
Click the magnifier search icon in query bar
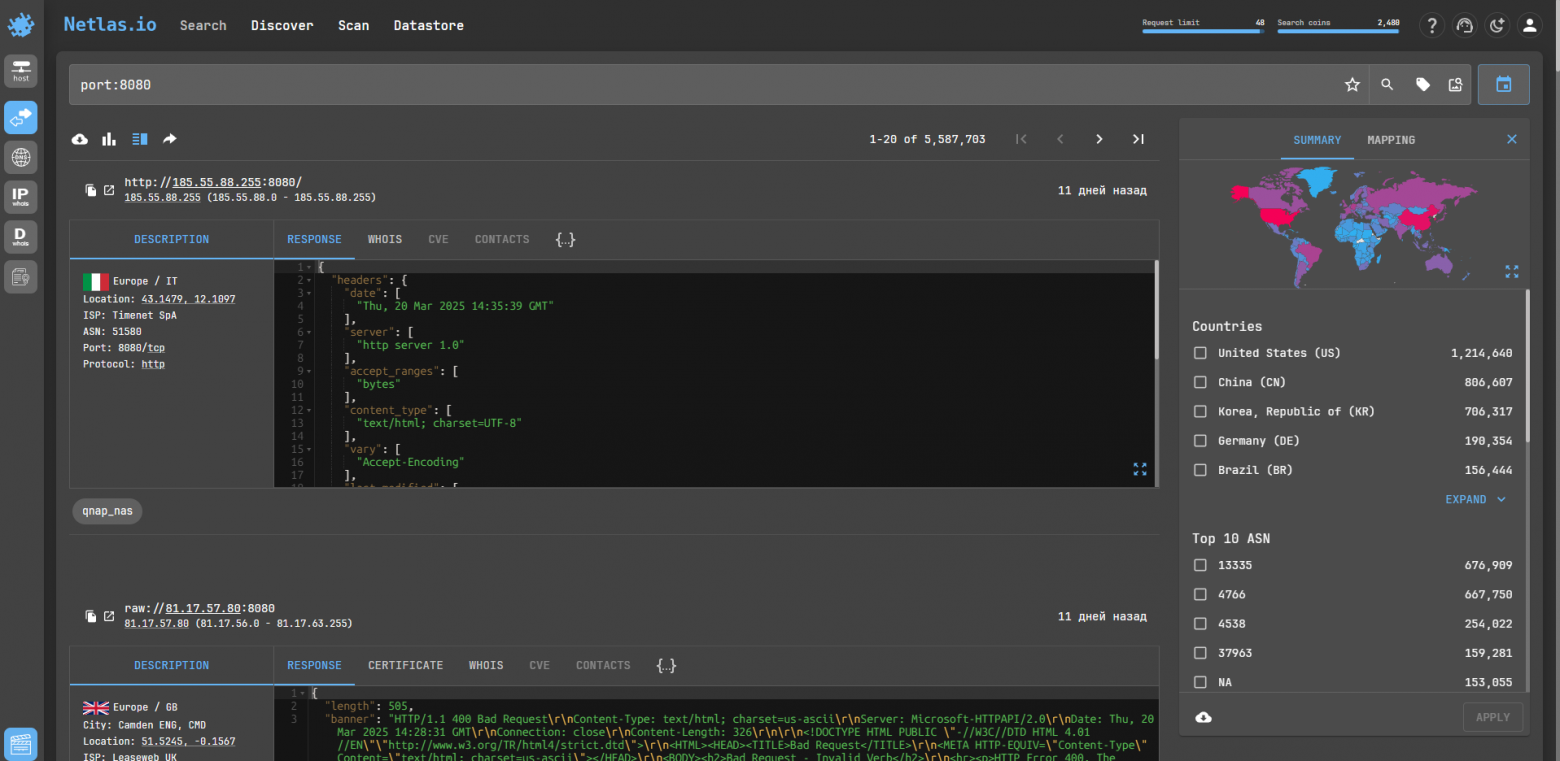coord(1387,85)
